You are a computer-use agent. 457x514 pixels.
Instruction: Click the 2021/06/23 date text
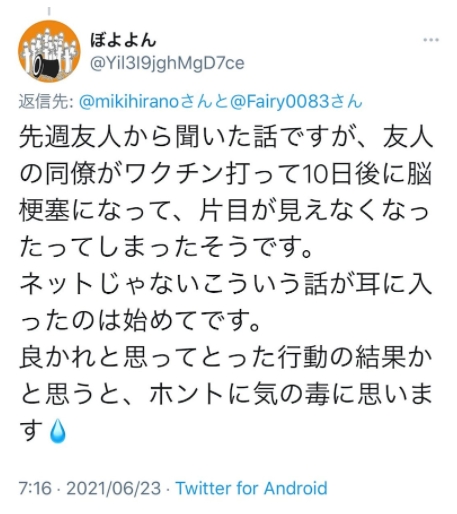coord(114,488)
